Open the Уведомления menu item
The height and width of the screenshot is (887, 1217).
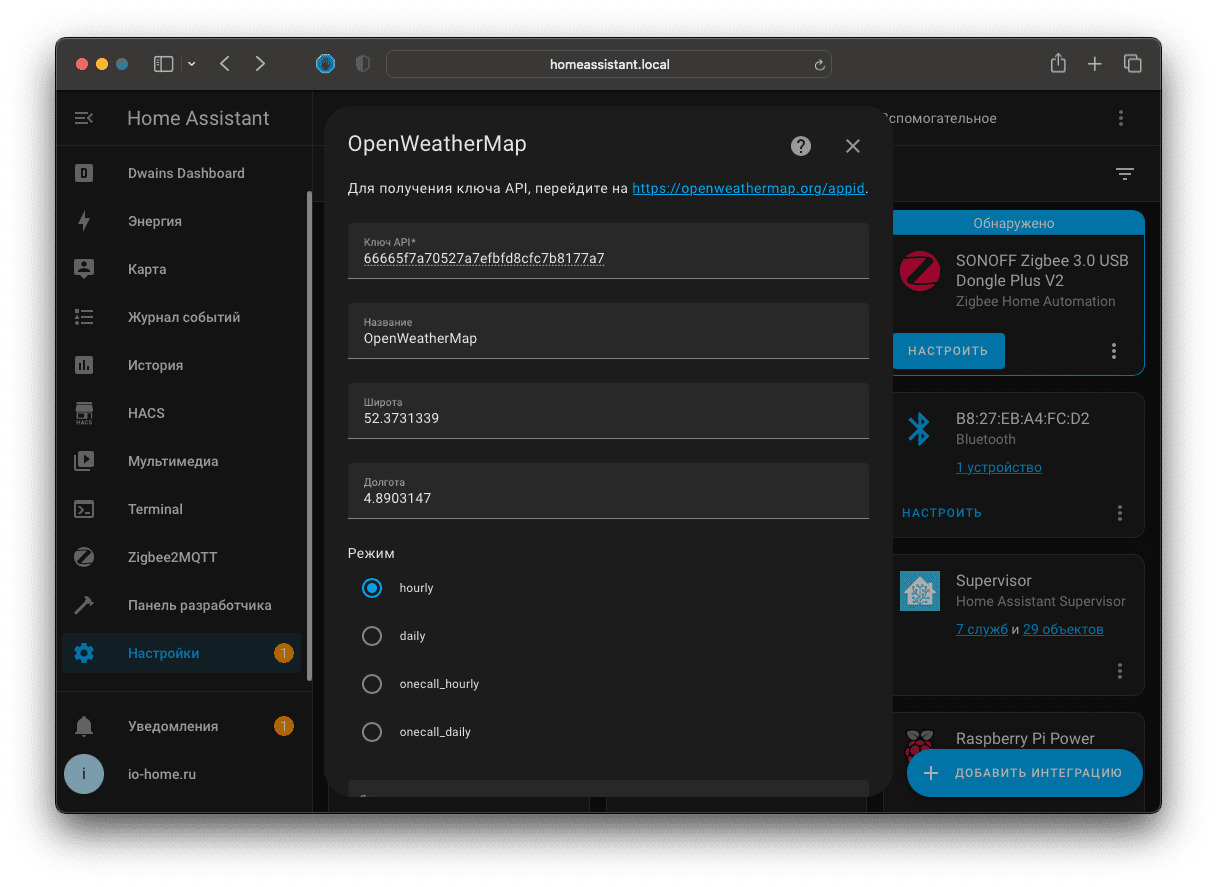pos(181,726)
